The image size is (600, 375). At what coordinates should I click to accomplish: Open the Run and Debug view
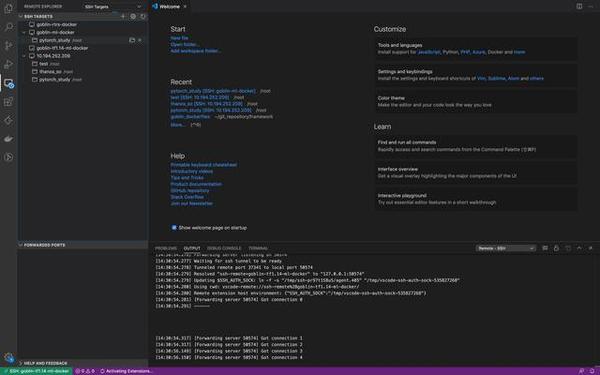click(x=8, y=64)
